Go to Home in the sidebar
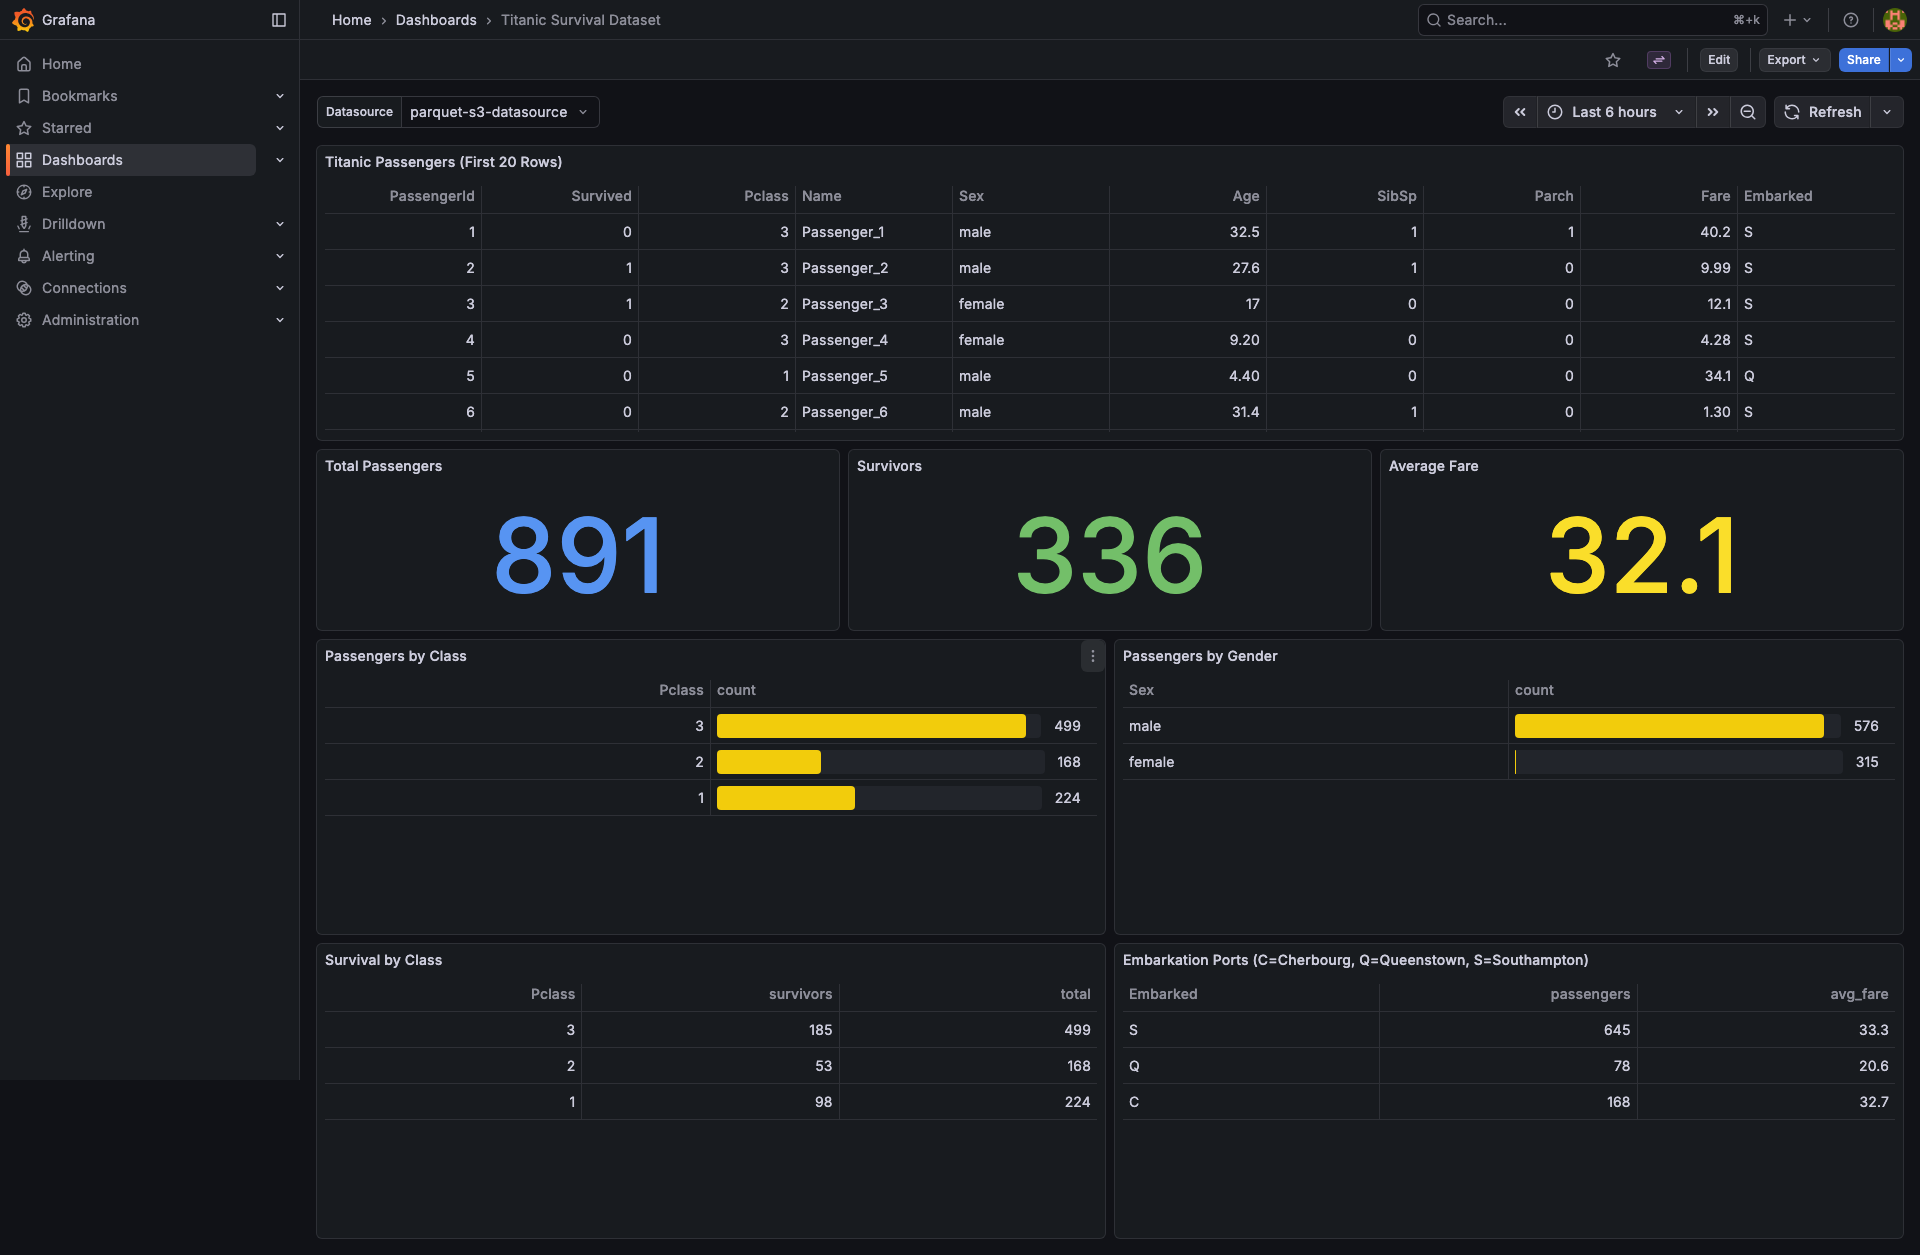This screenshot has height=1255, width=1920. tap(61, 64)
